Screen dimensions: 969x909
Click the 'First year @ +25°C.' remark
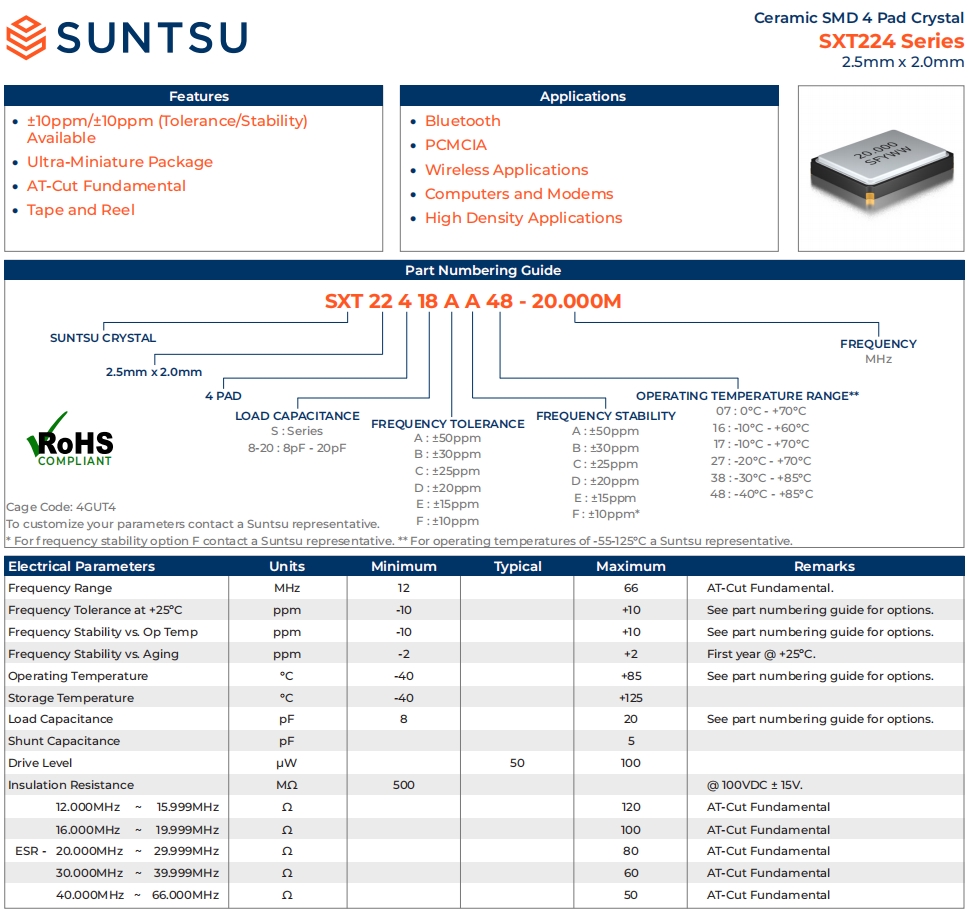(x=761, y=654)
